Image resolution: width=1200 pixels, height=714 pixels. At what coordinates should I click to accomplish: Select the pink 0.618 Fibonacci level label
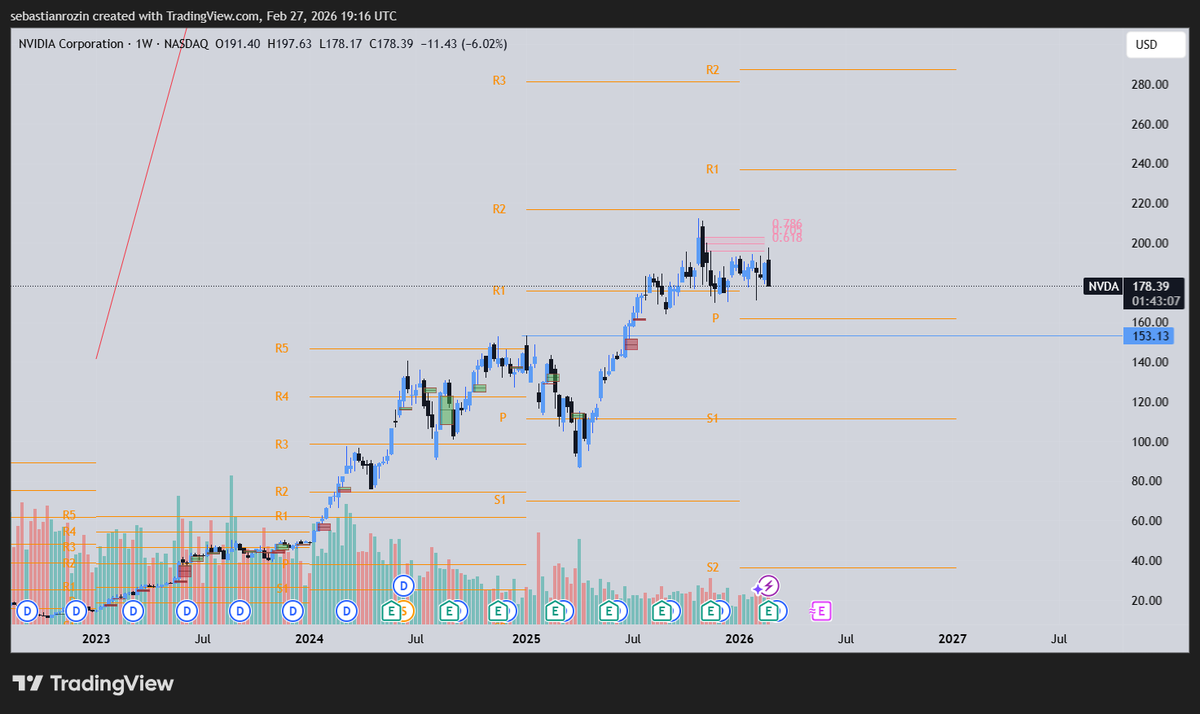[787, 238]
